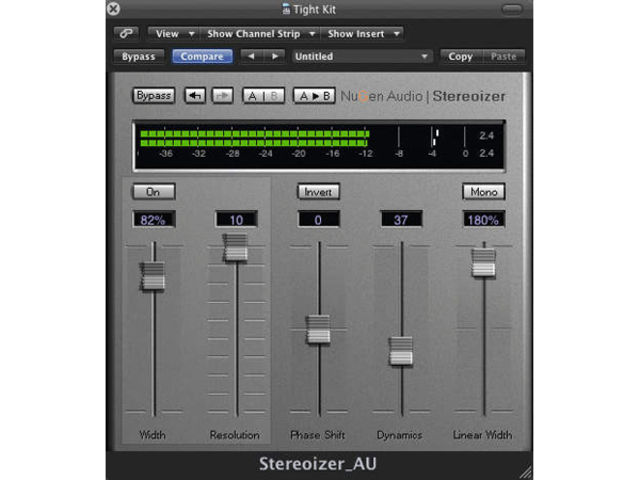Click the Stereoizer_AU label at the bottom
640x480 pixels.
pos(318,464)
